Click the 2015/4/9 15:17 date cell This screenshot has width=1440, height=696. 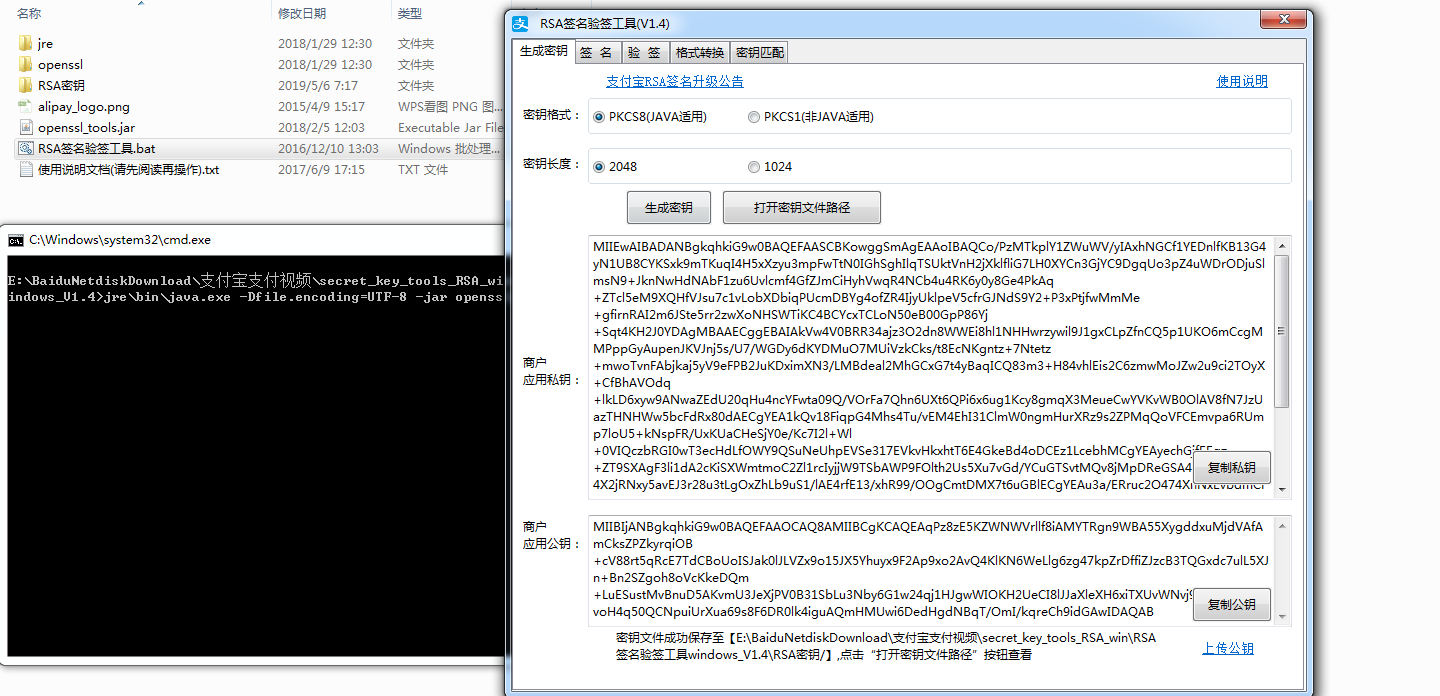(321, 107)
